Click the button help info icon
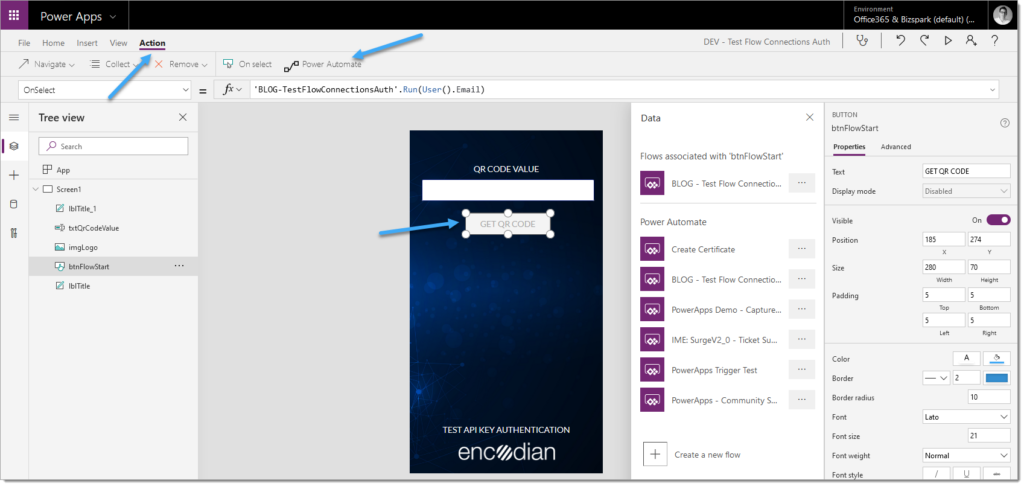The width and height of the screenshot is (1024, 486). [1005, 123]
